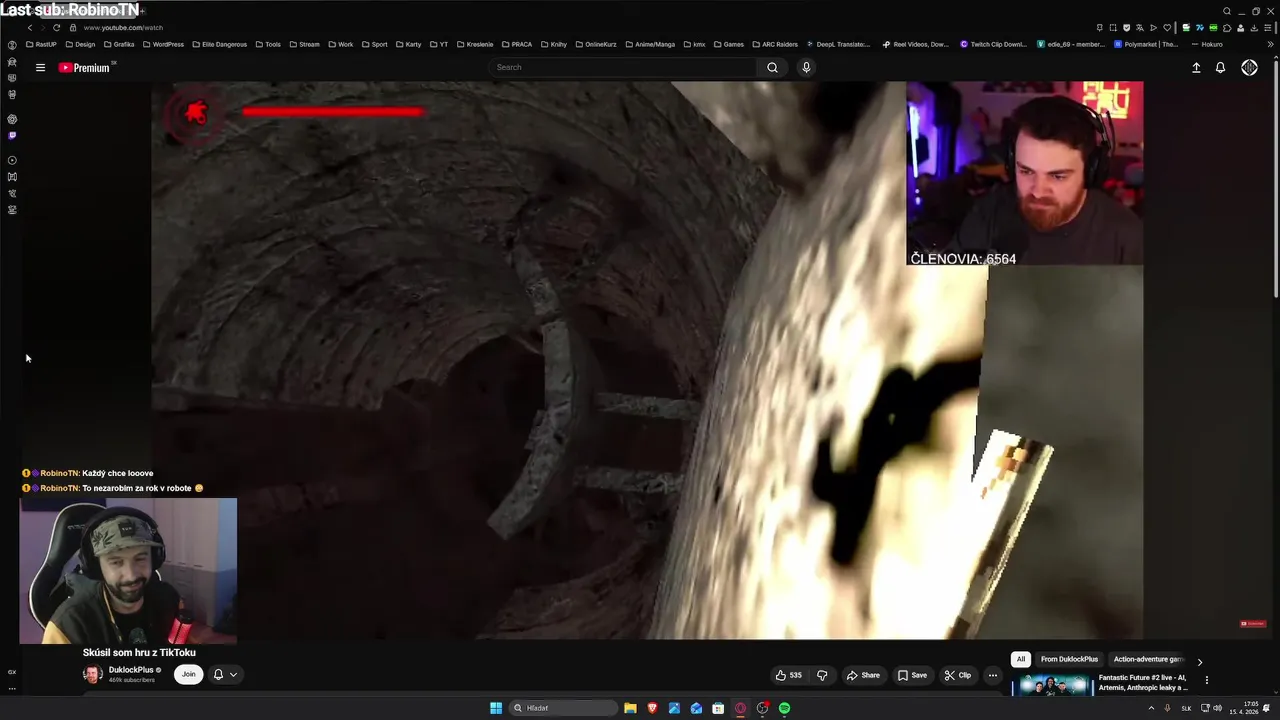Image resolution: width=1280 pixels, height=720 pixels.
Task: Open the Games bookmark folder
Action: pyautogui.click(x=728, y=44)
